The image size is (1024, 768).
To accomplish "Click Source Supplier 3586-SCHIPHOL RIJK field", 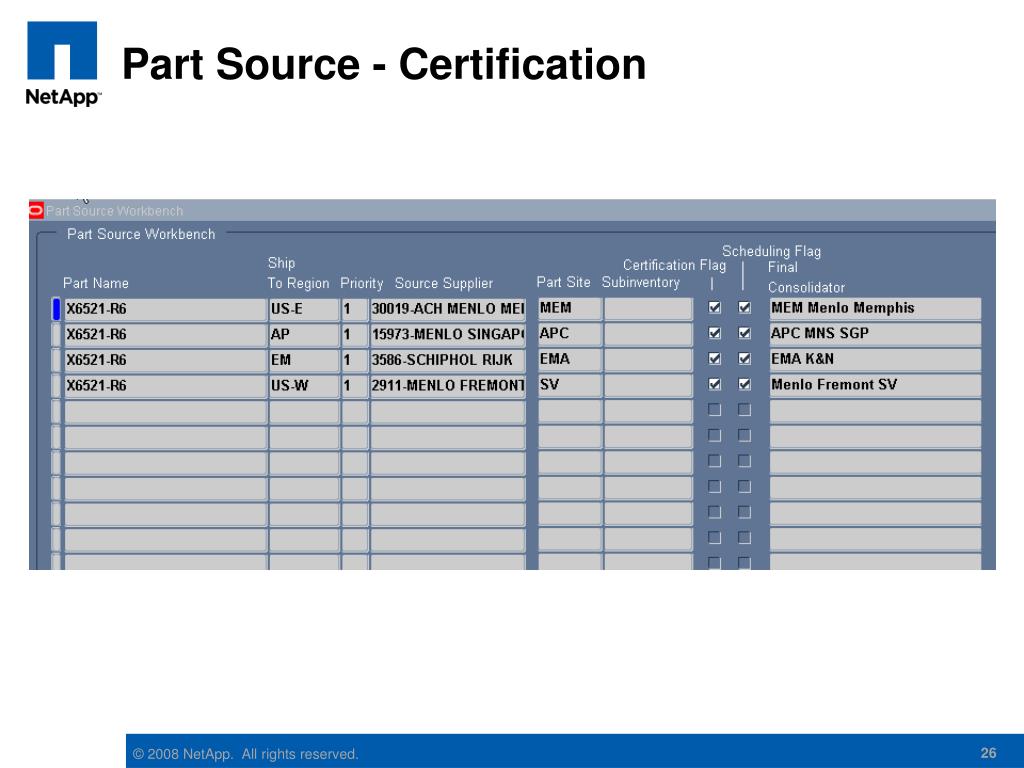I will click(447, 360).
